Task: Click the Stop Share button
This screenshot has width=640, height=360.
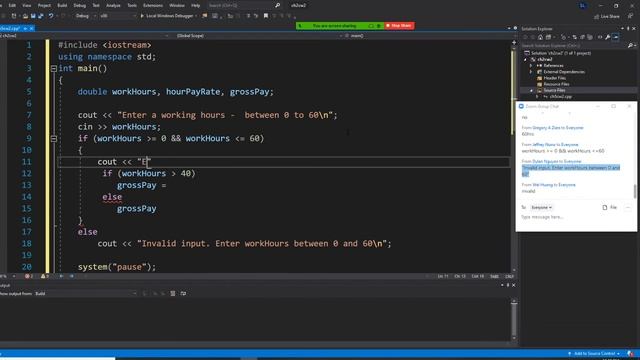Action: pos(399,26)
